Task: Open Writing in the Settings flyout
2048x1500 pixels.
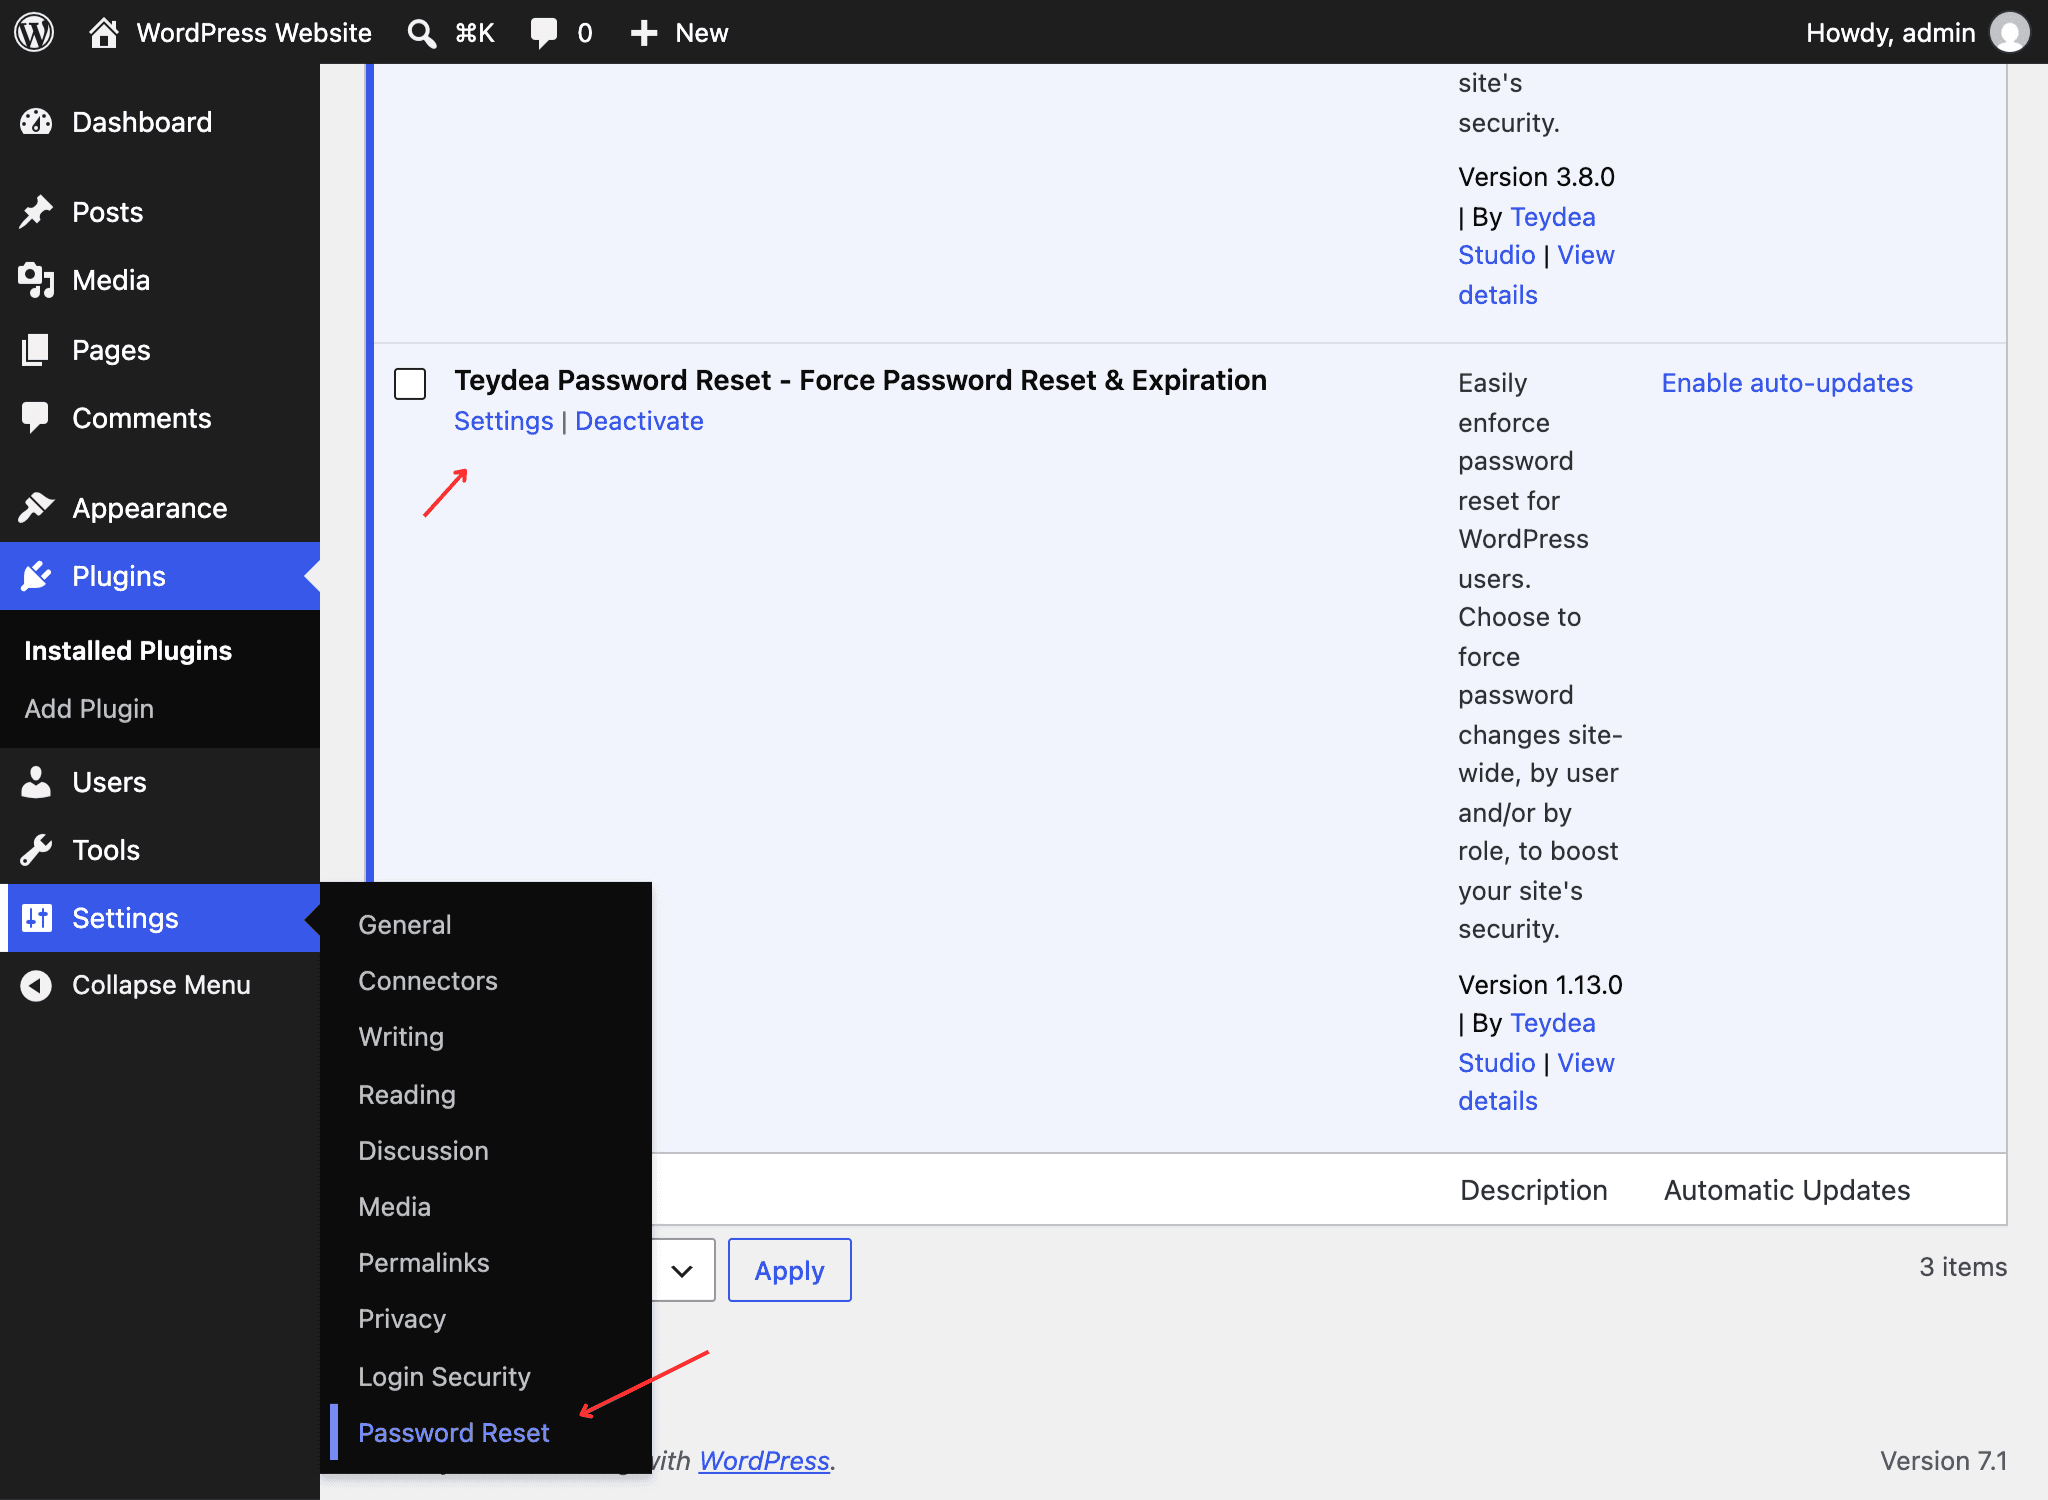Action: [x=401, y=1037]
